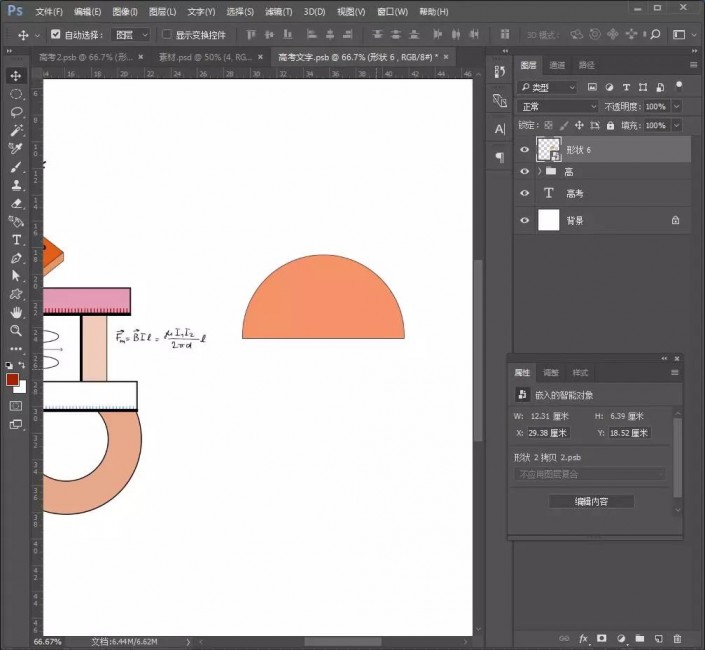The height and width of the screenshot is (650, 705).
Task: Switch to the 路径 tab
Action: pos(586,65)
